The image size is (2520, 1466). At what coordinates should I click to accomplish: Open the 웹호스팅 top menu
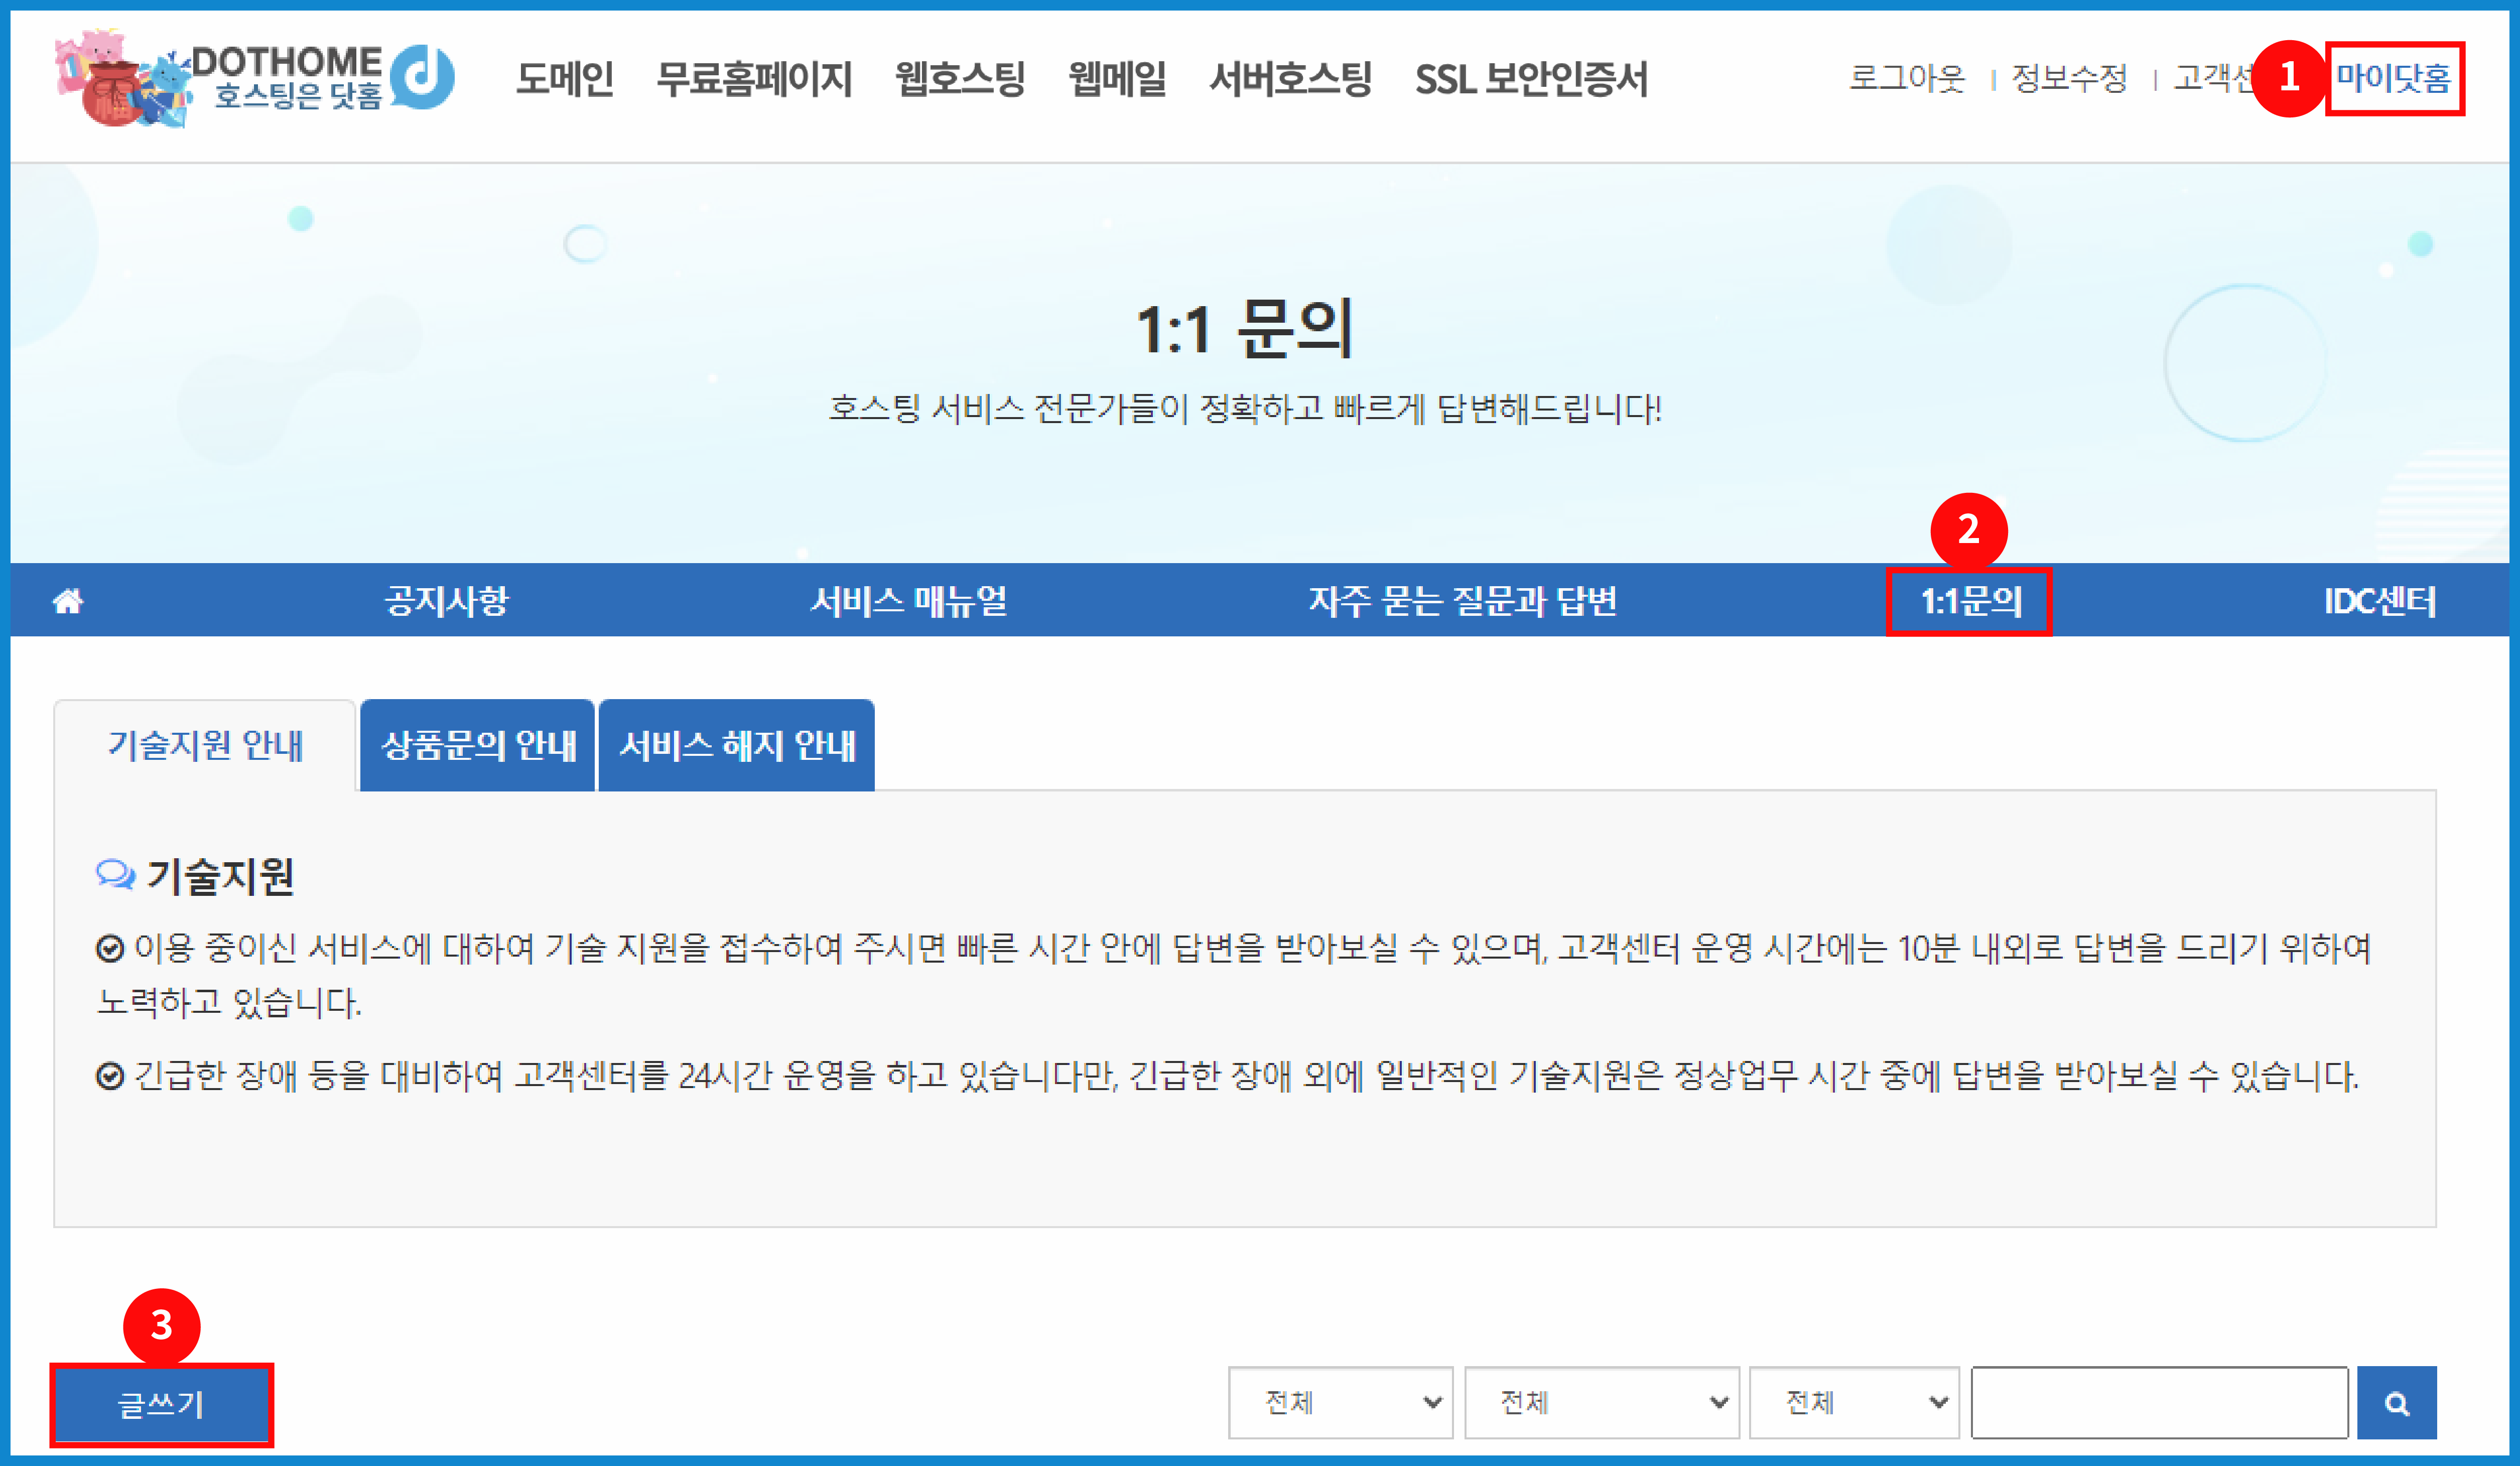960,78
